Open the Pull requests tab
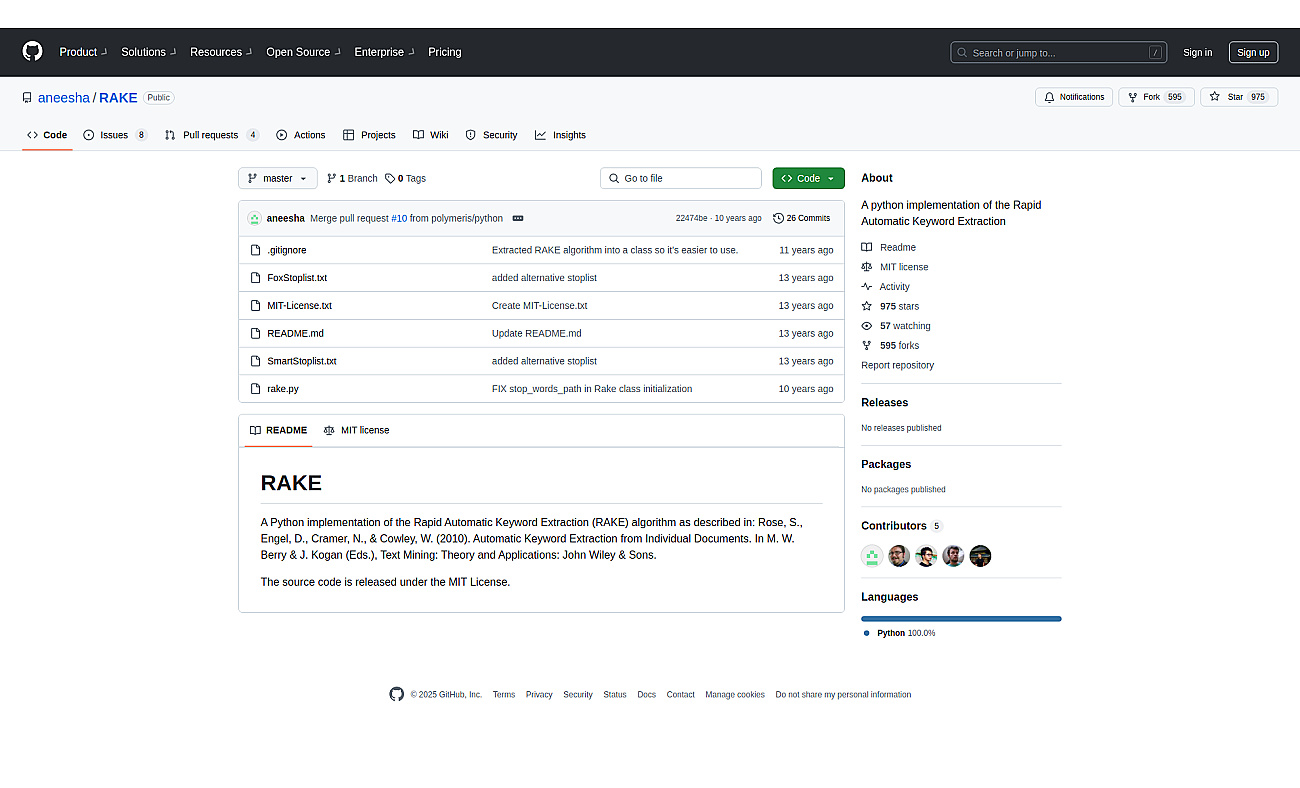 (212, 135)
